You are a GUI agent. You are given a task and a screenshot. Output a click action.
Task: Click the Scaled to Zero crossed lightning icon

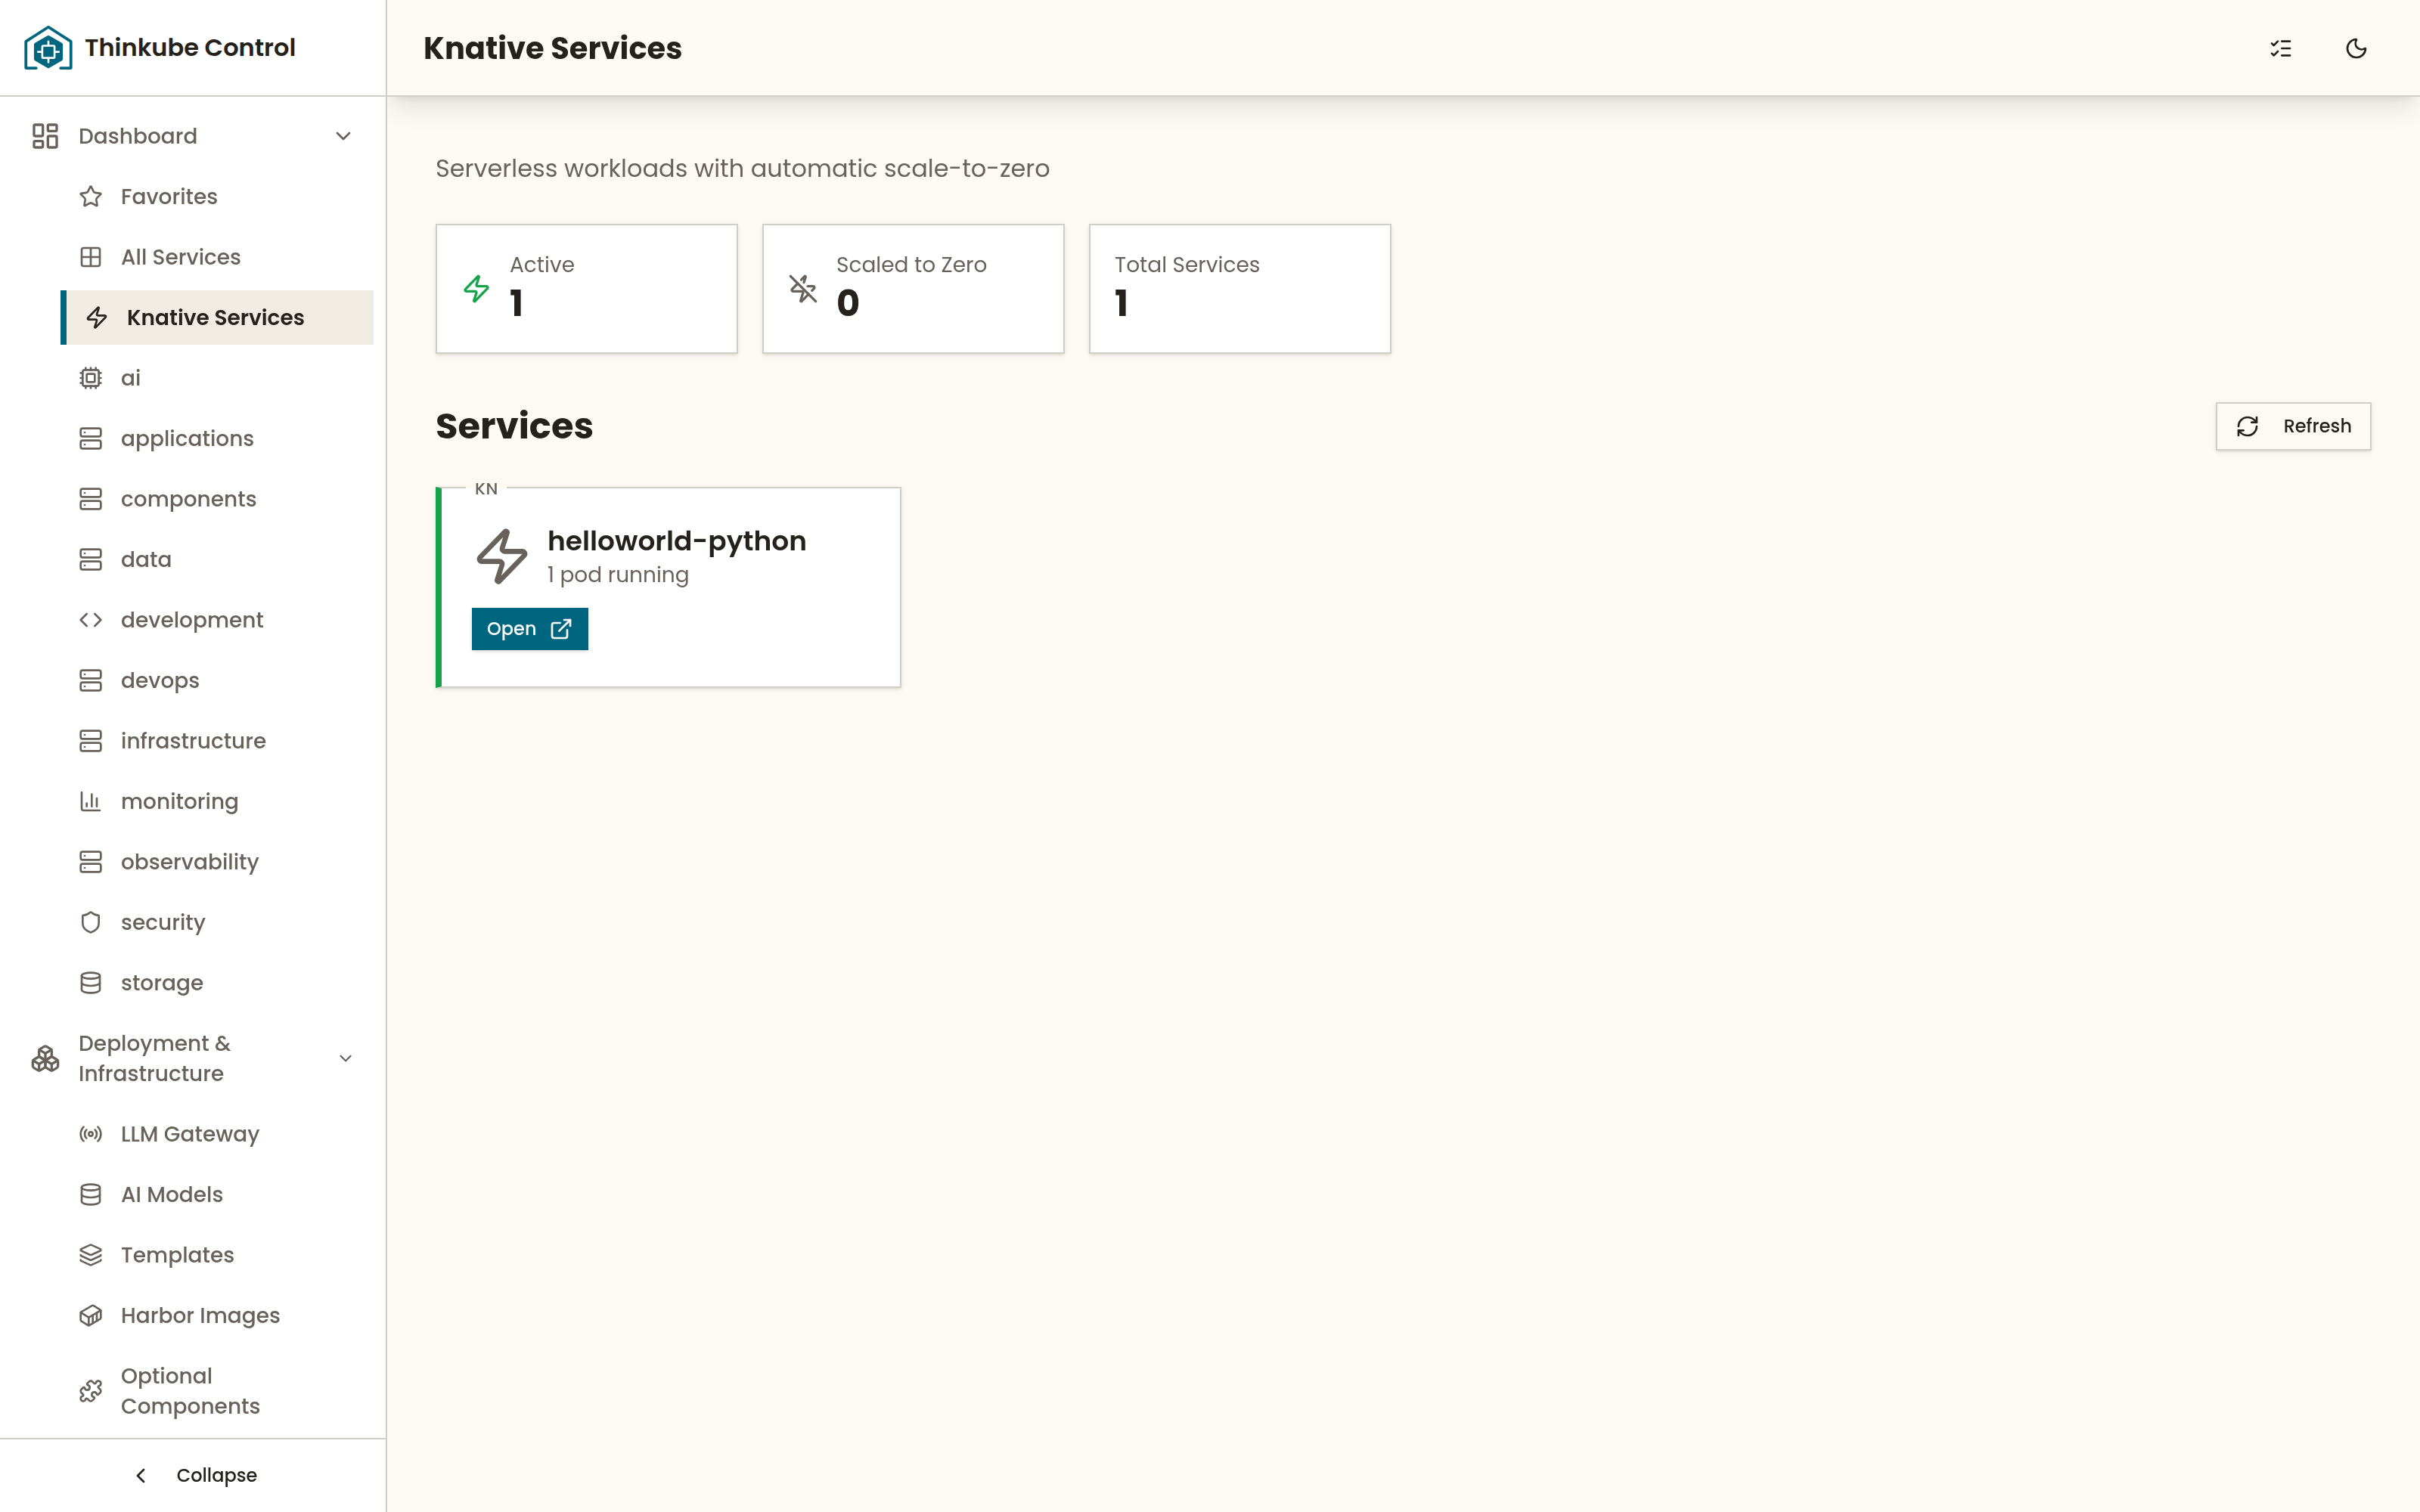[x=803, y=289]
